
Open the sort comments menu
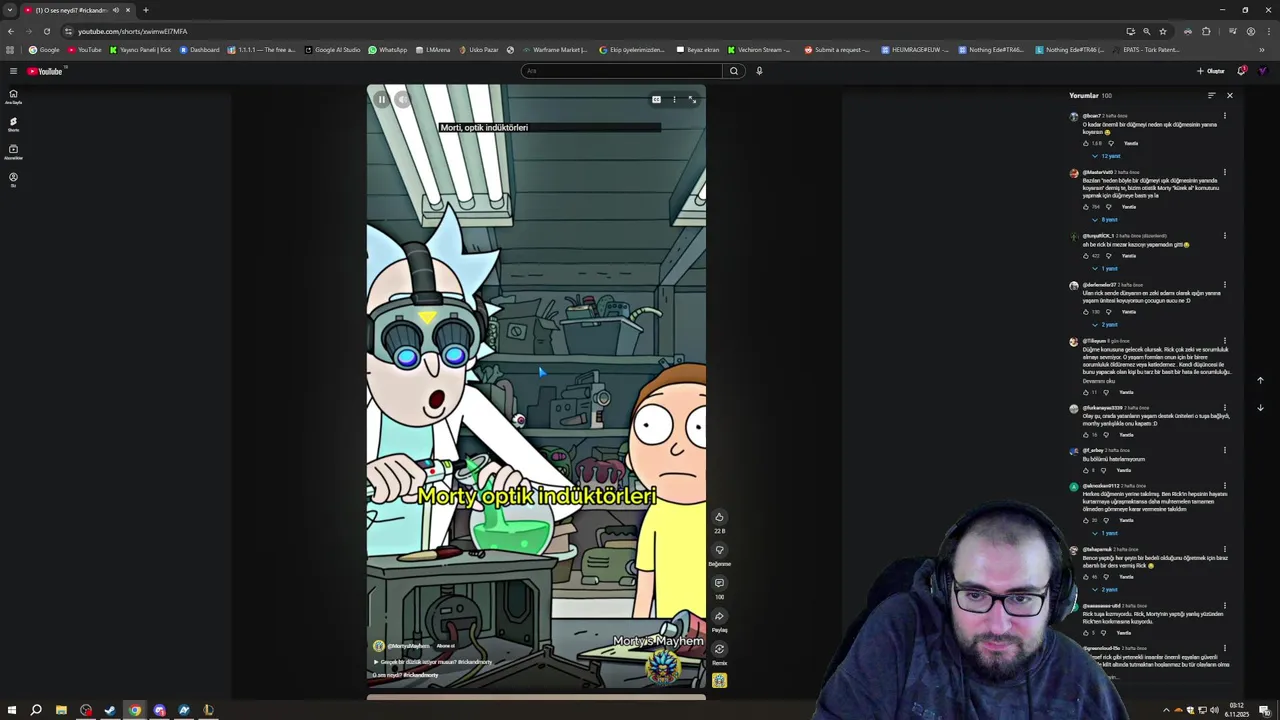click(1211, 96)
